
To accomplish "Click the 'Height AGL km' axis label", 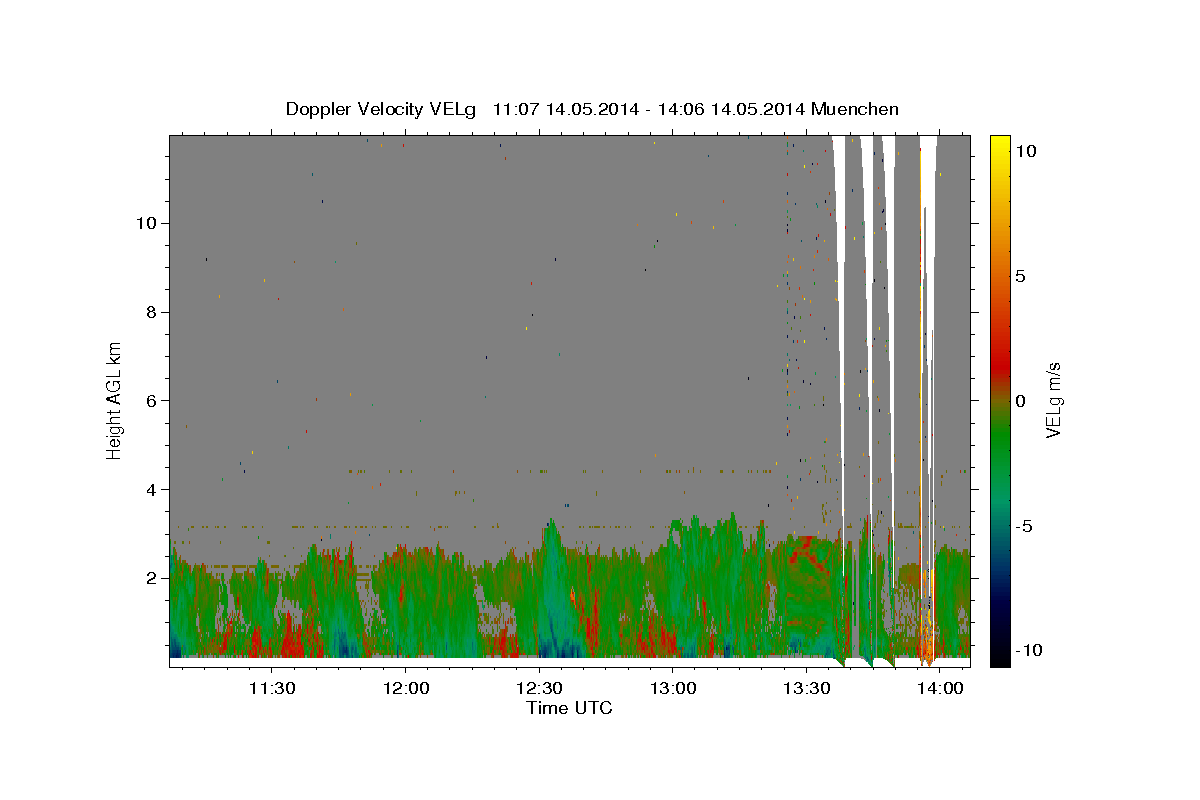I will click(115, 400).
